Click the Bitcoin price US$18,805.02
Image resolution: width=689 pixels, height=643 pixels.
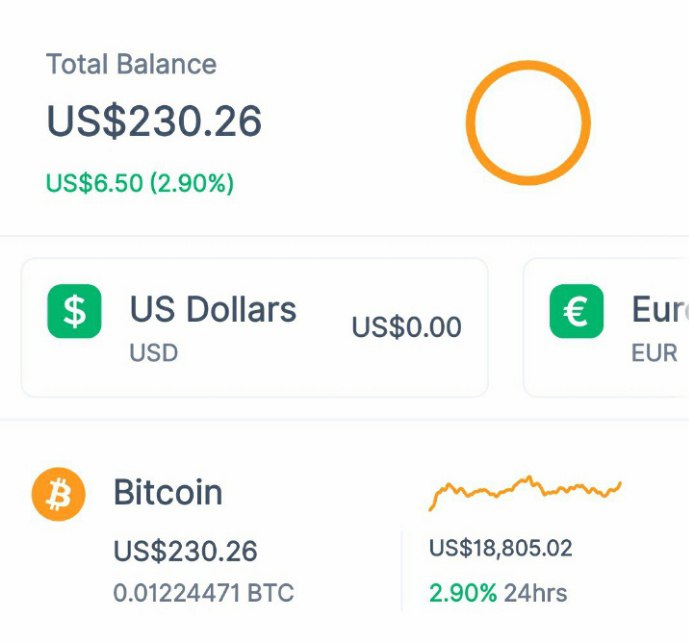500,548
